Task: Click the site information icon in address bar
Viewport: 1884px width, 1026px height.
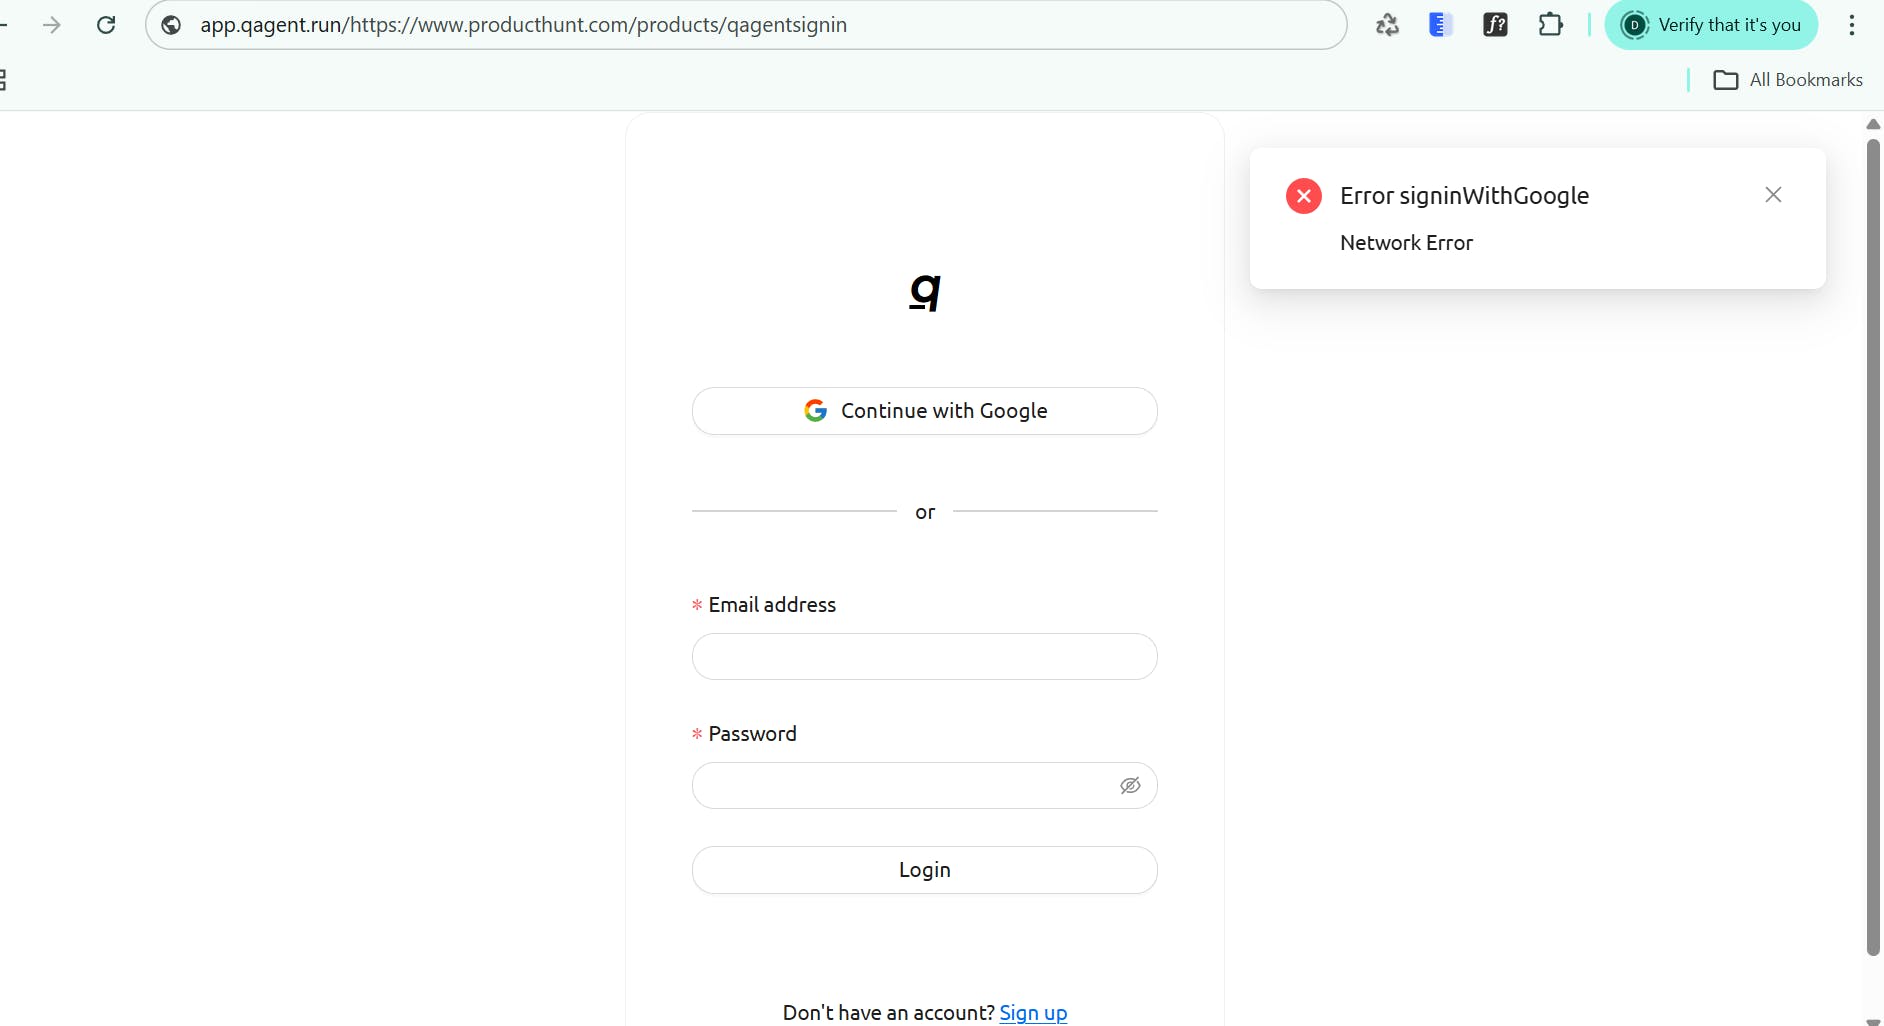Action: point(171,25)
